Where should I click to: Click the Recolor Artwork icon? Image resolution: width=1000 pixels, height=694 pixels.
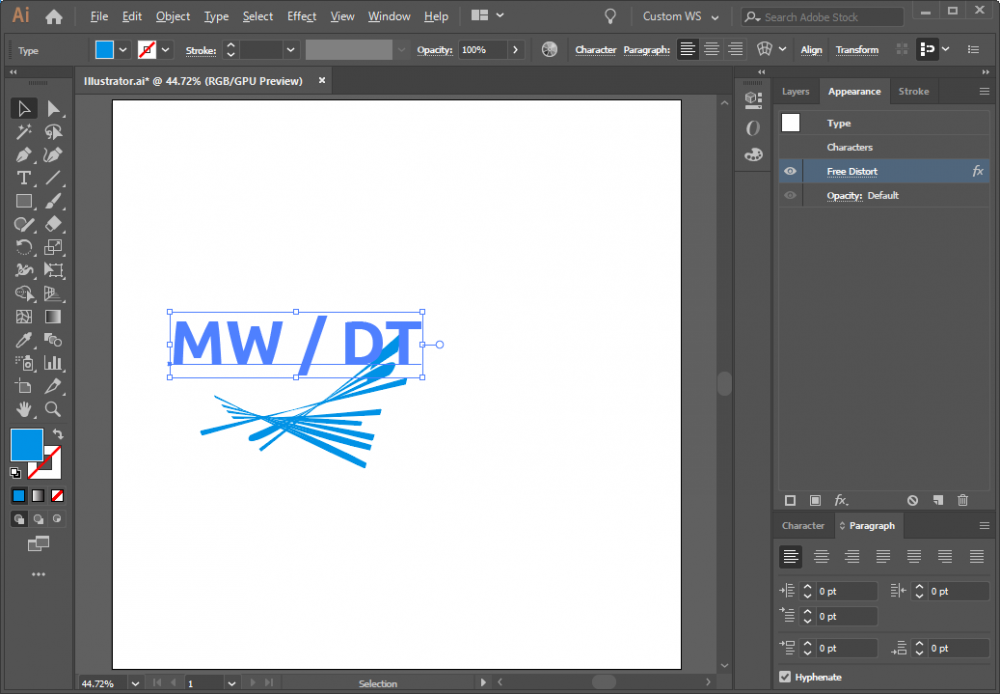coord(549,50)
